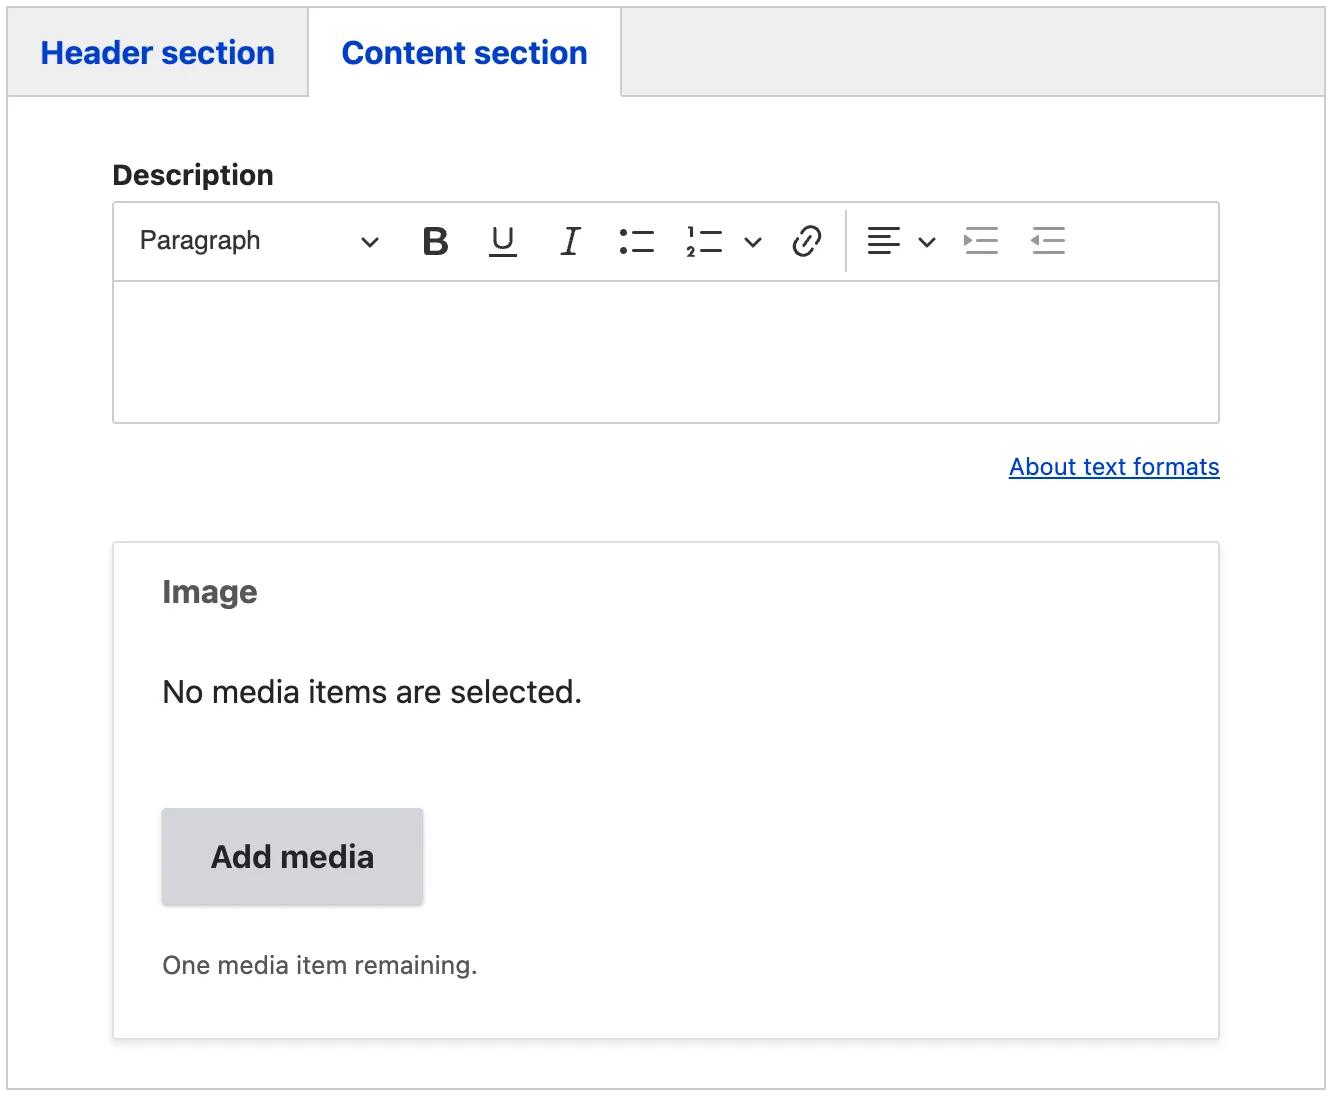Screen dimensions: 1334x1098
Task: Toggle bold formatting in the Description editor
Action: (435, 241)
